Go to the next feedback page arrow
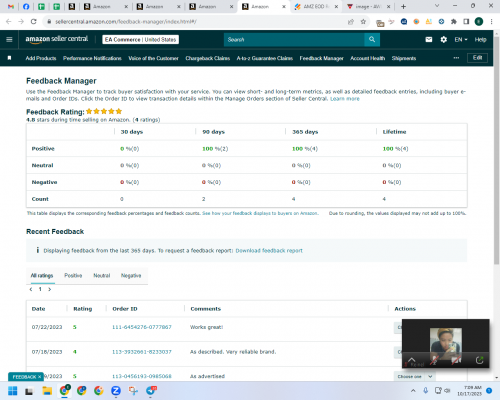This screenshot has width=500, height=400. (x=50, y=289)
